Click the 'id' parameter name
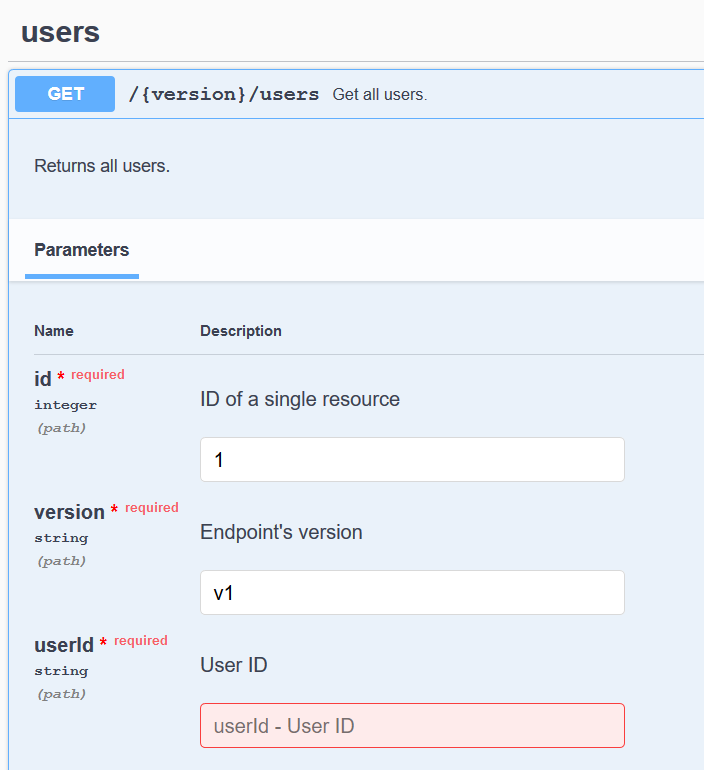The image size is (704, 770). pos(43,379)
